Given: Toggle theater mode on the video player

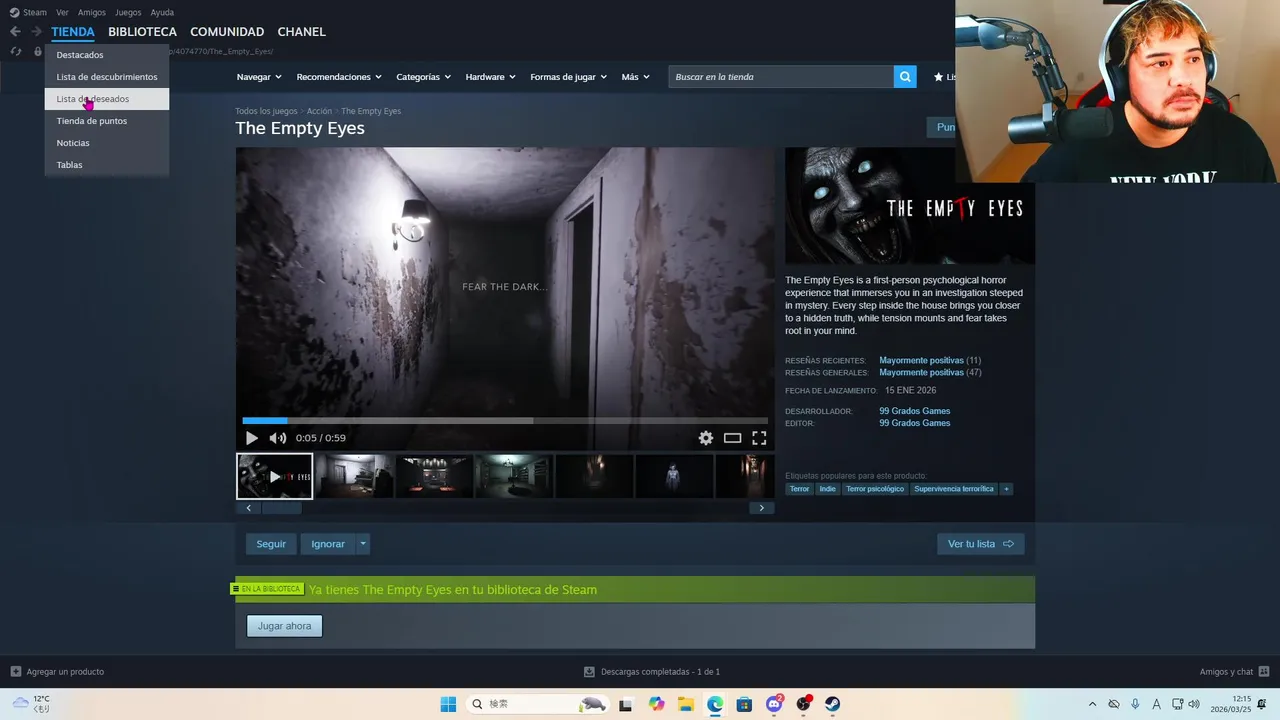Looking at the screenshot, I should coord(733,438).
